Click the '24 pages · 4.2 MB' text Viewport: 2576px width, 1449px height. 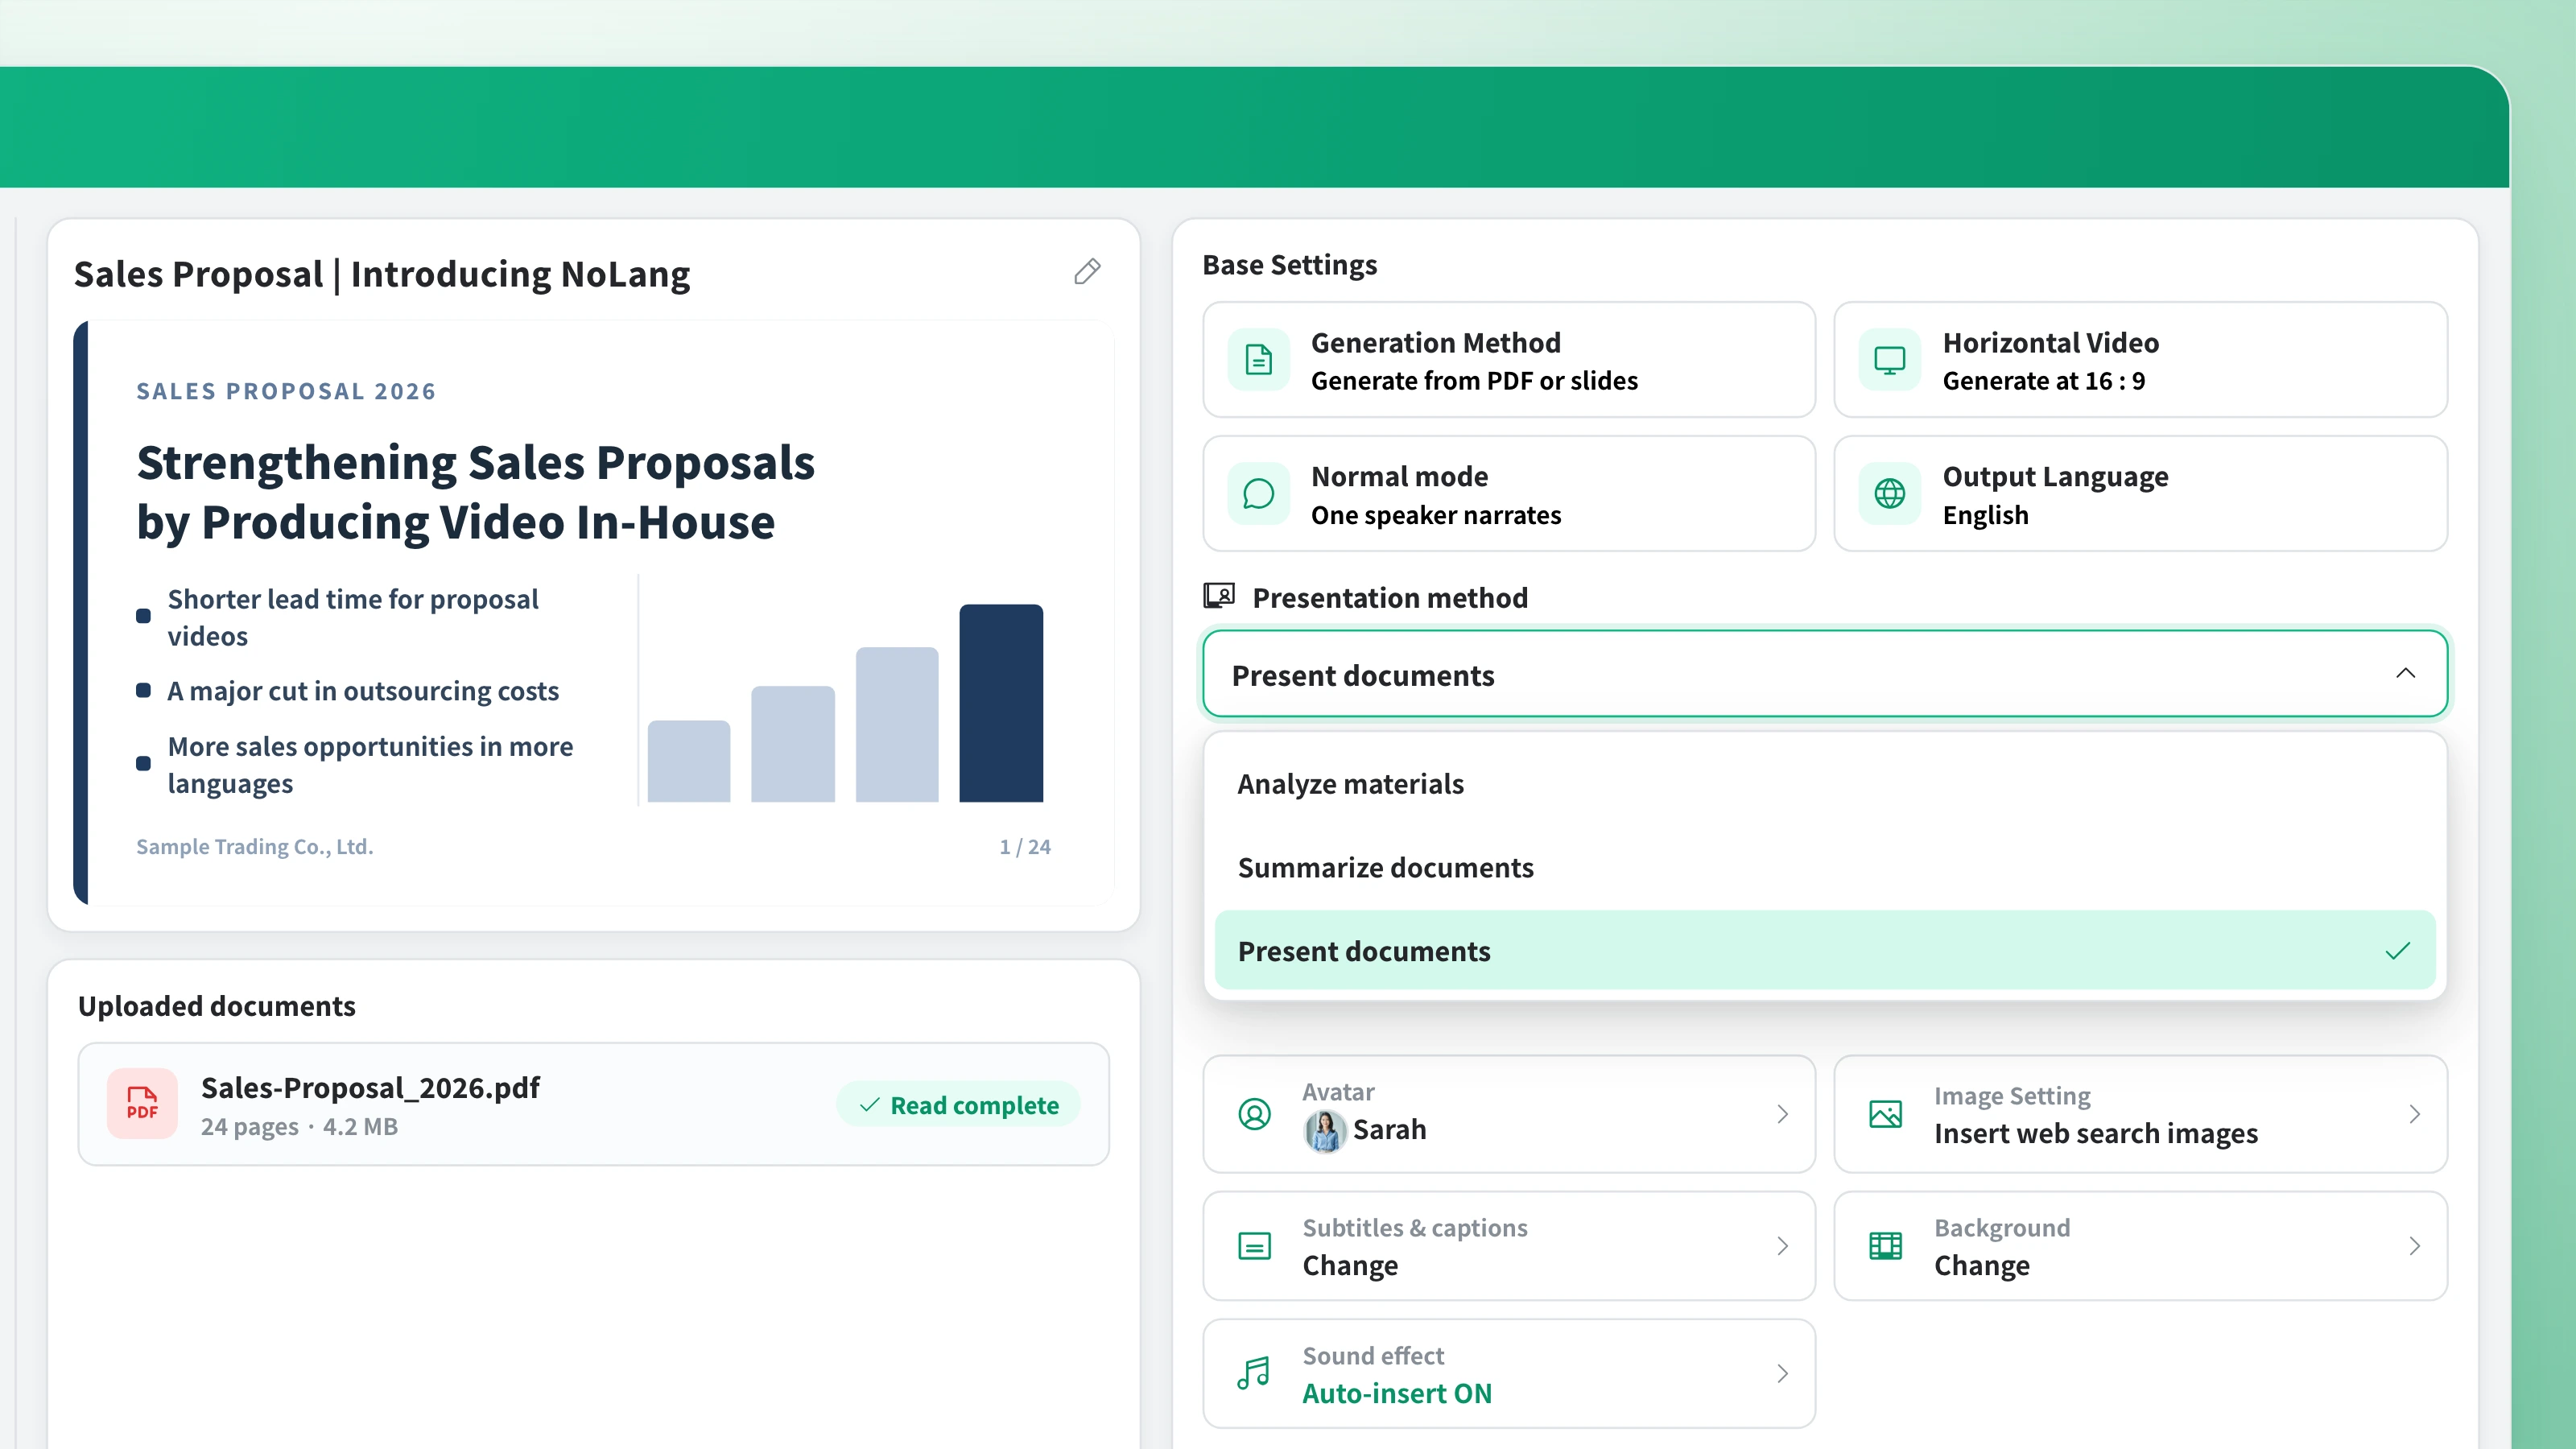[x=299, y=1127]
